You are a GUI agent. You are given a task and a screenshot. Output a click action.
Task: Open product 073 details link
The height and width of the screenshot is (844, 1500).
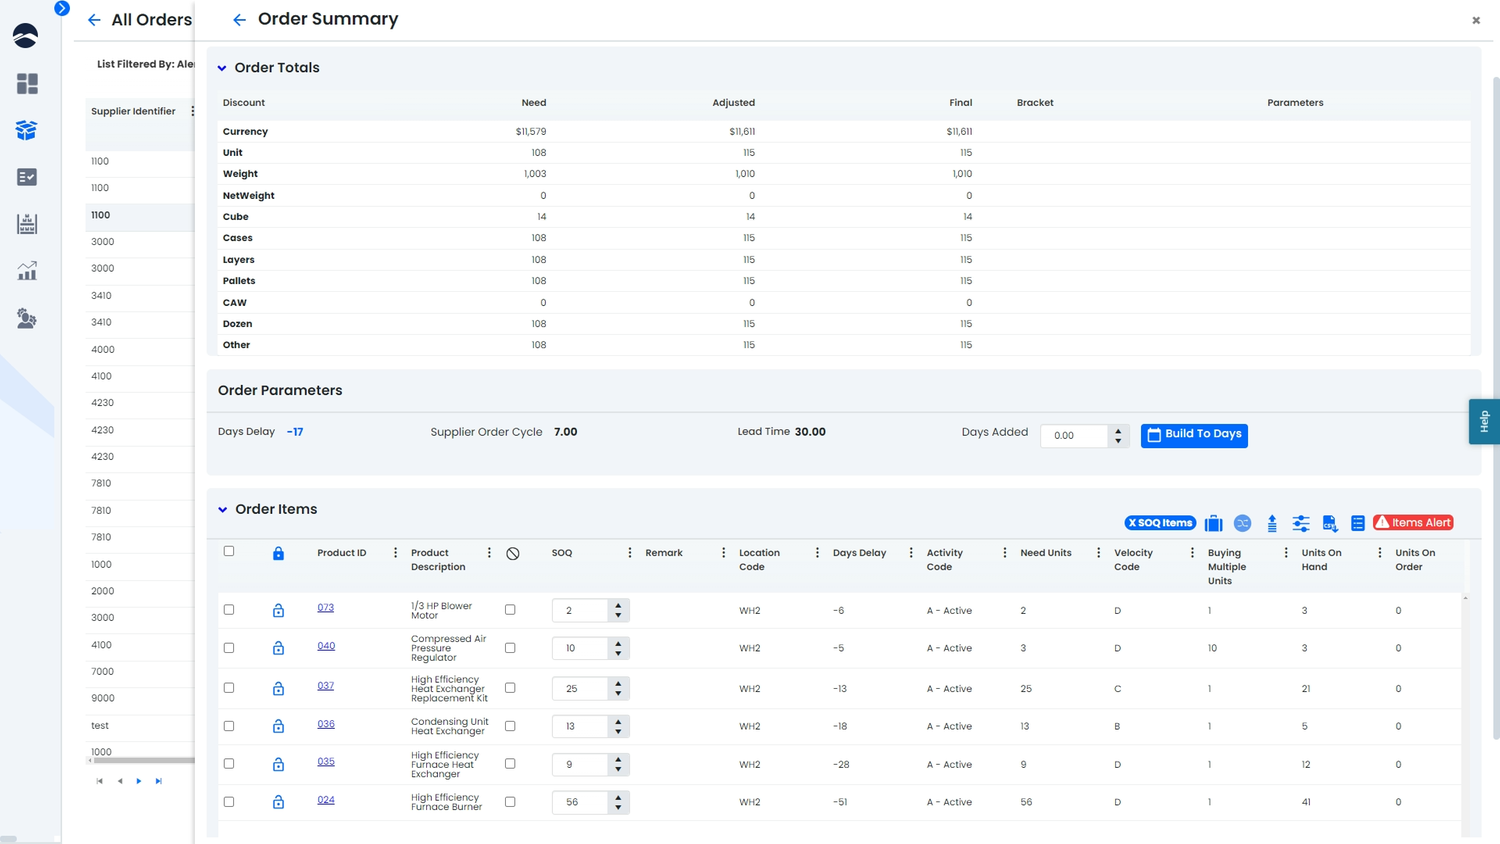(326, 609)
